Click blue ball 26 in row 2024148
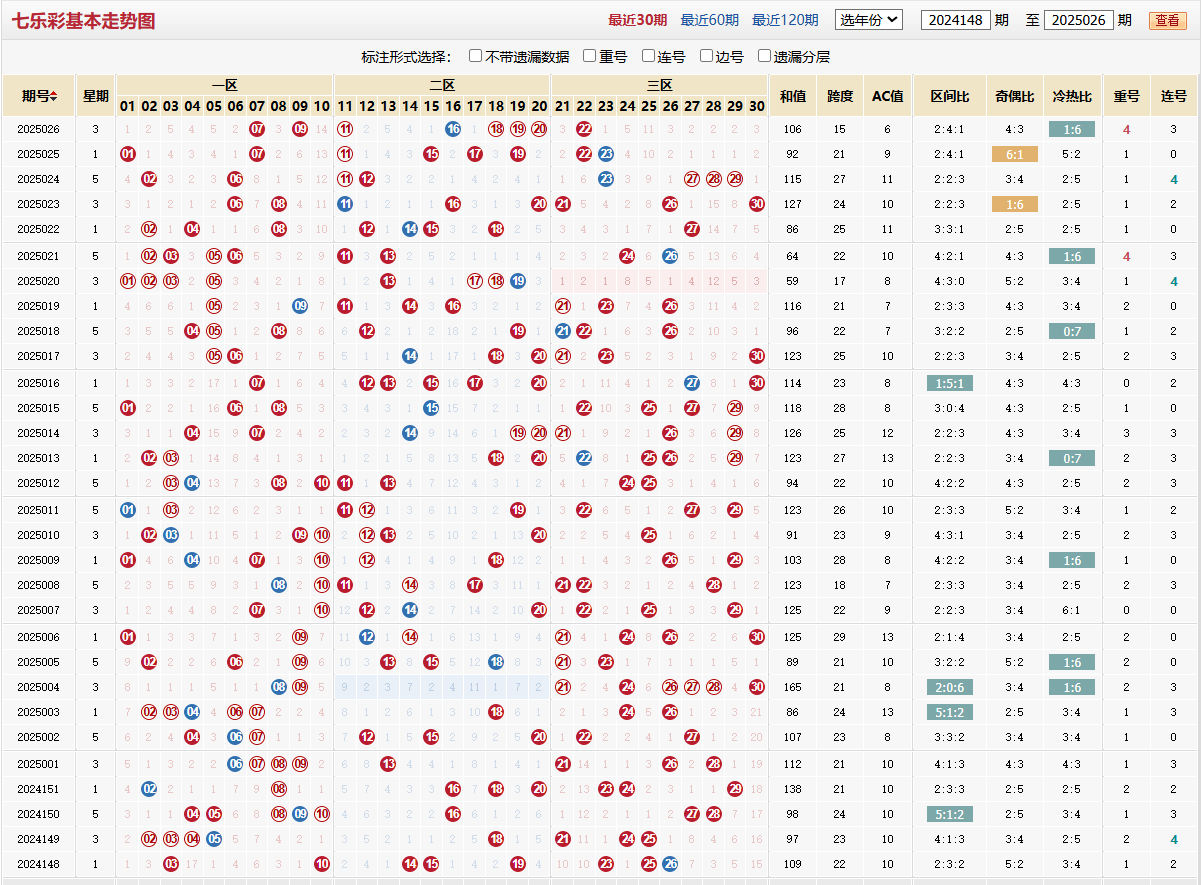Viewport: 1201px width, 885px height. (670, 864)
